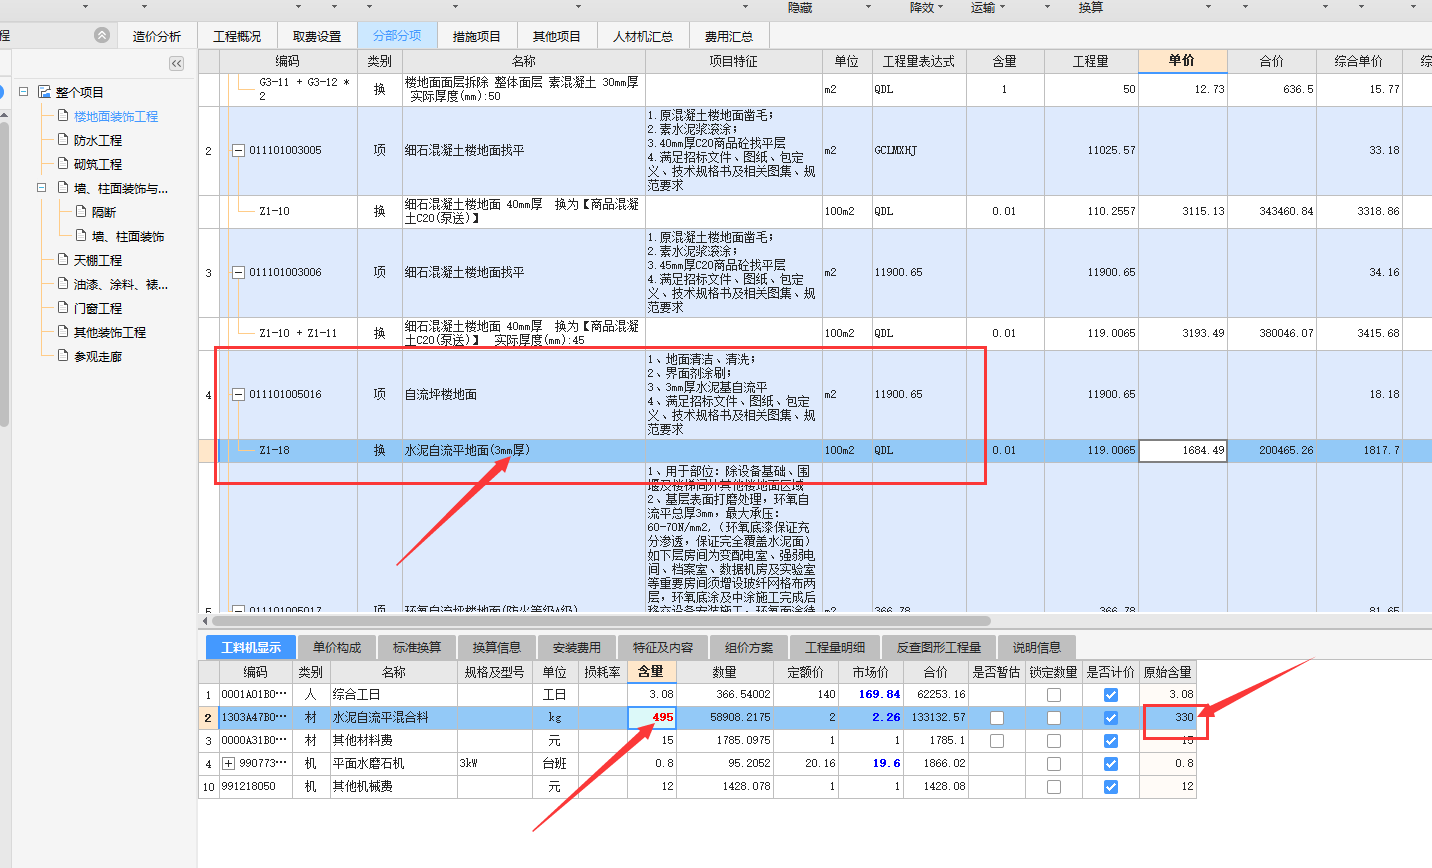Click the 隐藏 toolbar button
This screenshot has width=1432, height=868.
800,8
